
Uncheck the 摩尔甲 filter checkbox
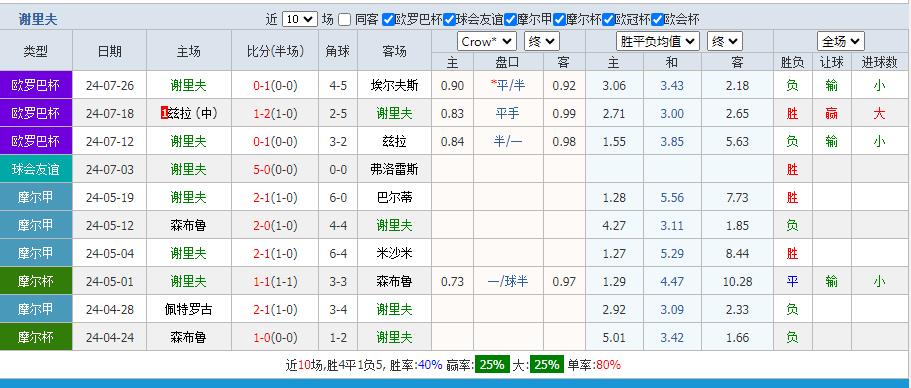511,20
